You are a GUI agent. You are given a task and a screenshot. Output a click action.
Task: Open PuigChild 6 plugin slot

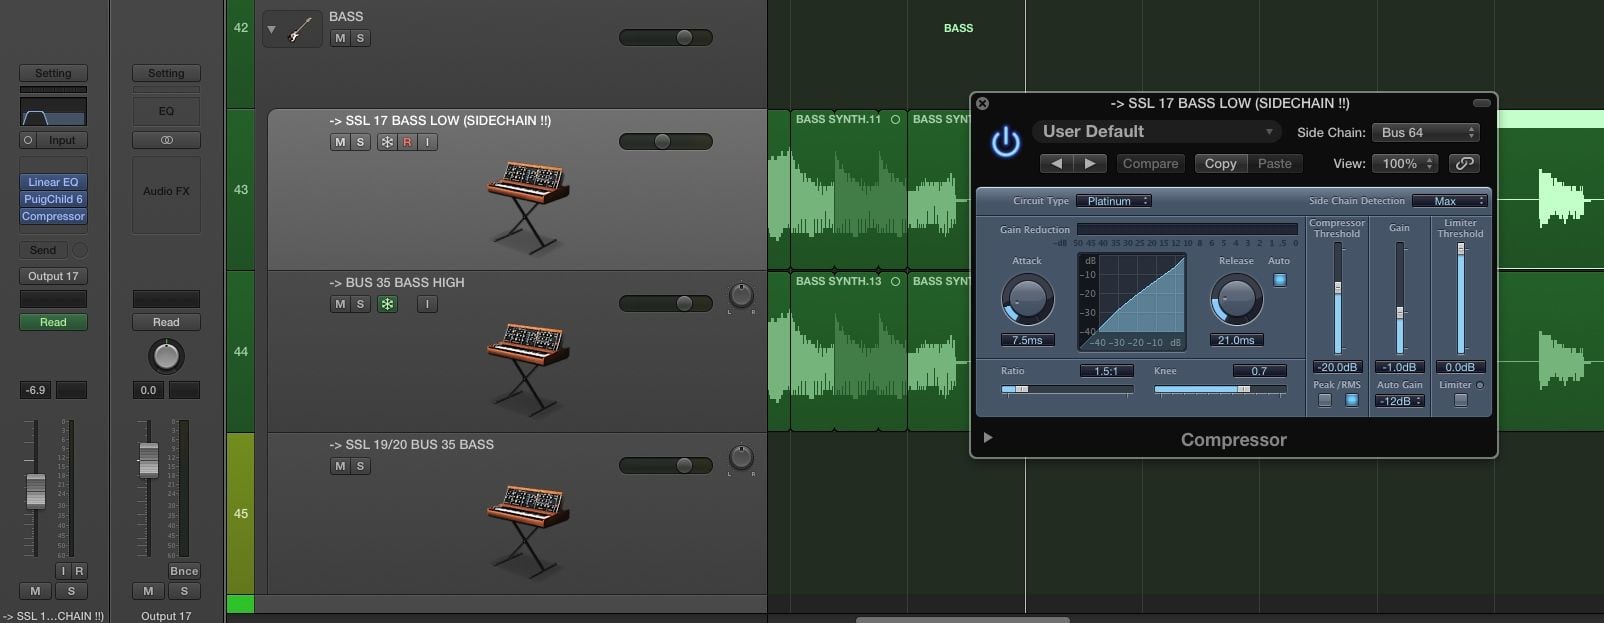[53, 199]
